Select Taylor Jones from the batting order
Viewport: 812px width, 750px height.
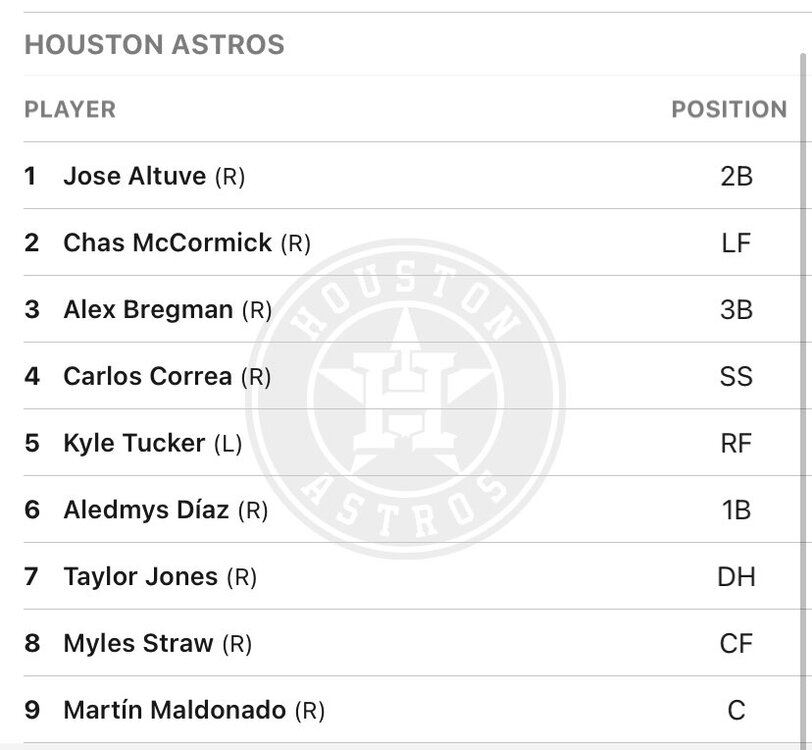(140, 577)
